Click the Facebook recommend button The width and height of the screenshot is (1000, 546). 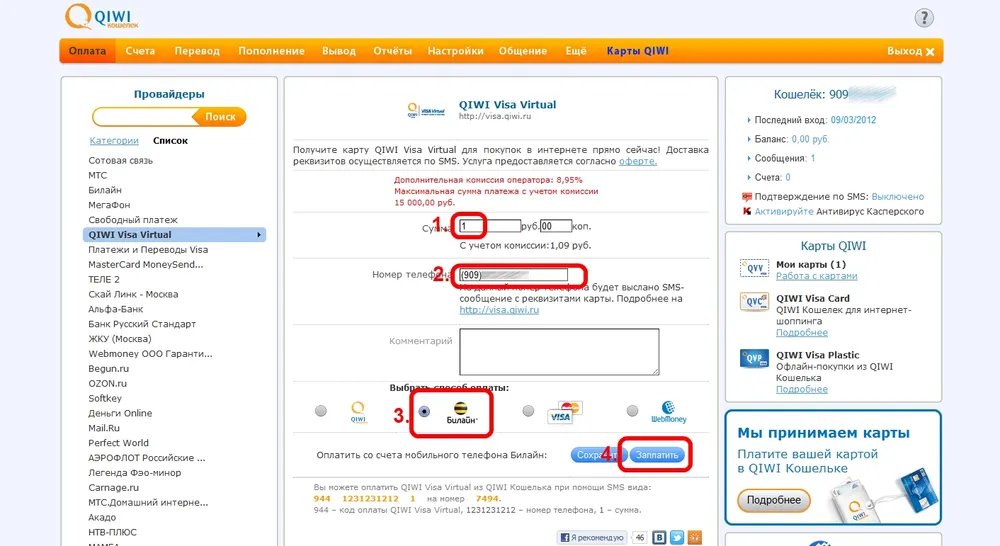tap(592, 538)
